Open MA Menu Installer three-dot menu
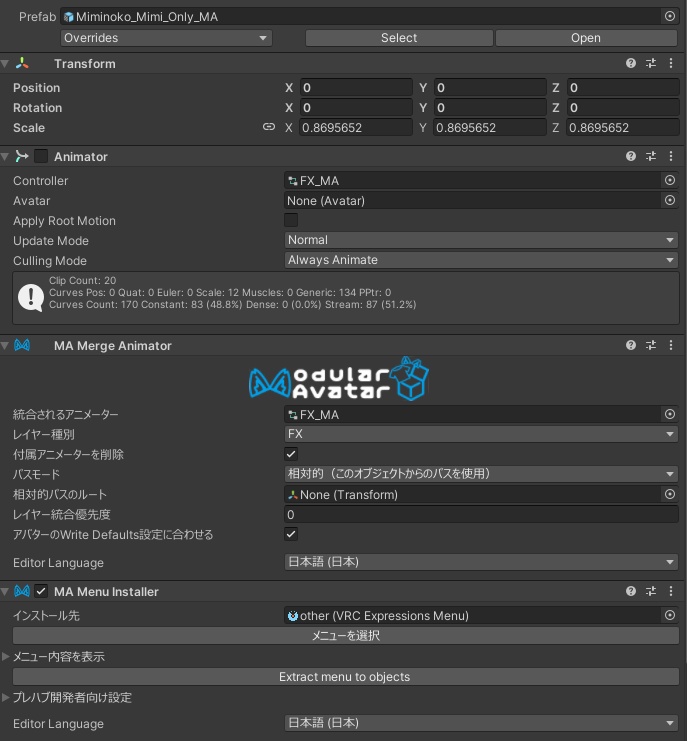The width and height of the screenshot is (687, 741). [671, 591]
